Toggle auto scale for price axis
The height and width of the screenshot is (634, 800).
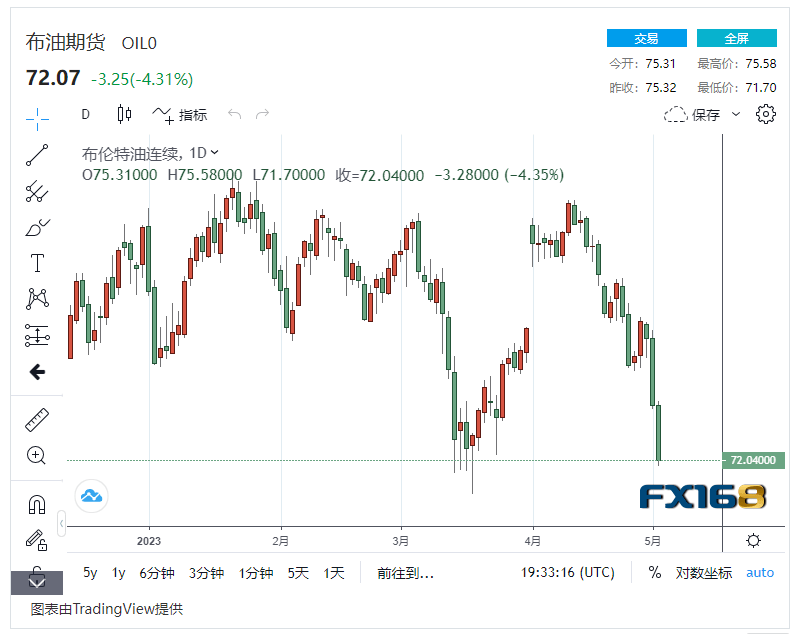(x=760, y=573)
